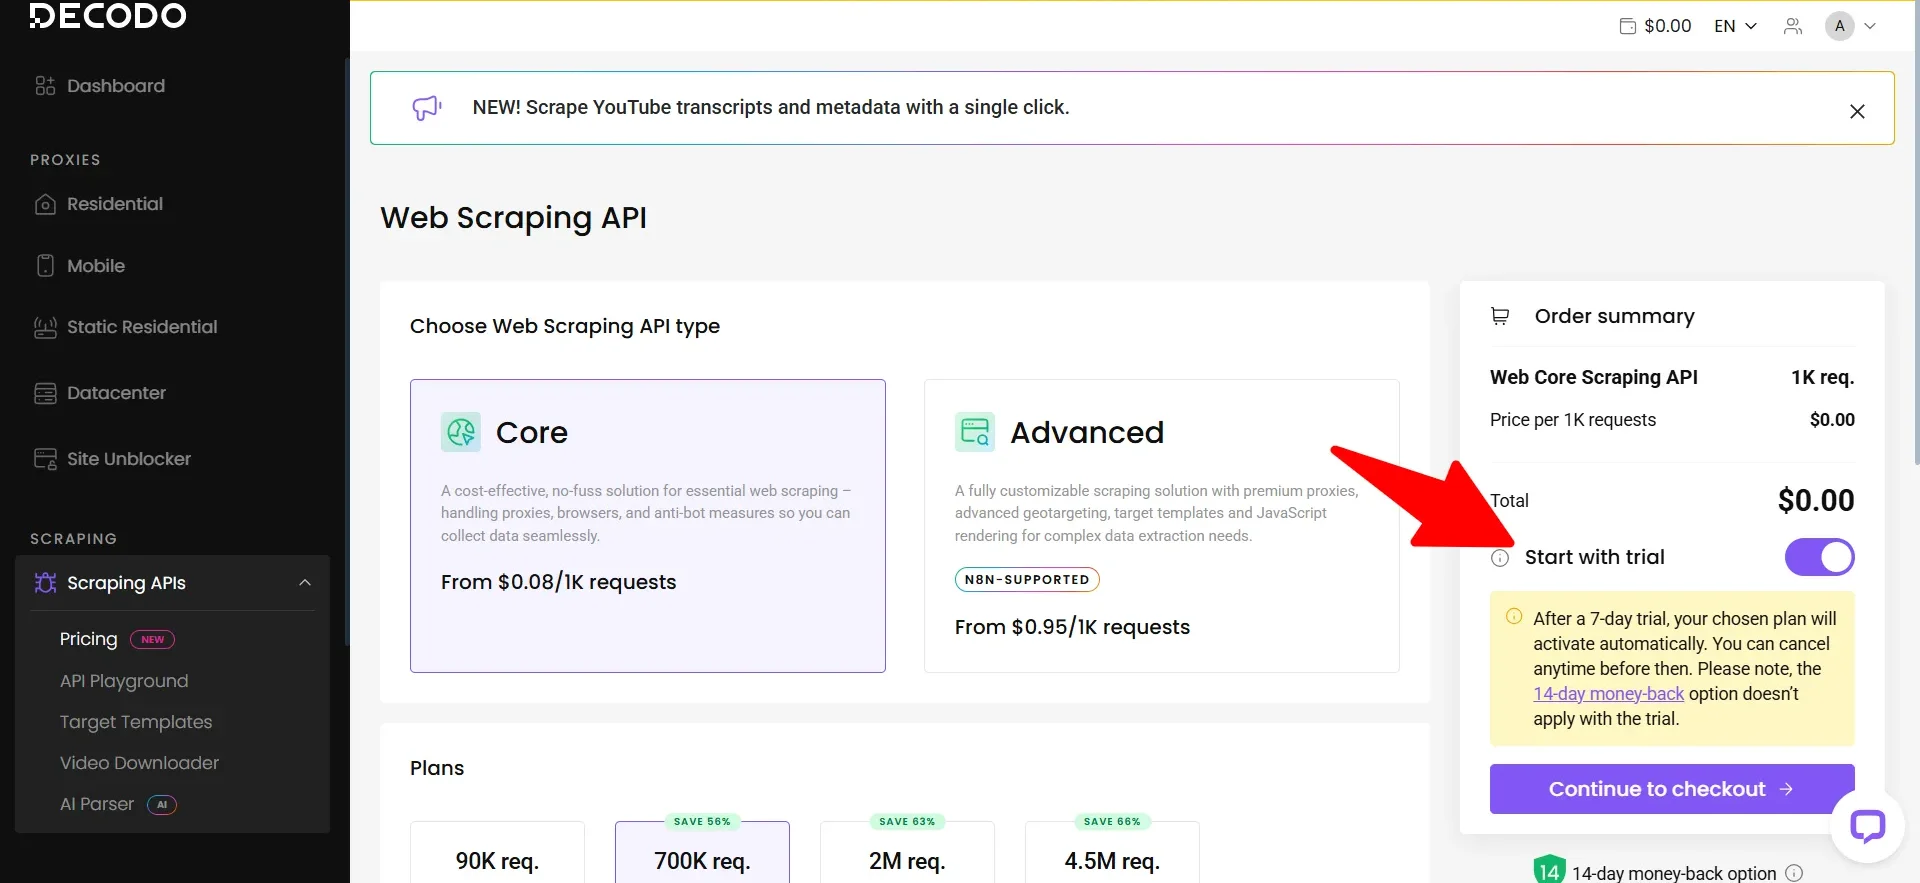Choose the 2M req. plan
Viewport: 1920px width, 883px height.
(x=907, y=853)
